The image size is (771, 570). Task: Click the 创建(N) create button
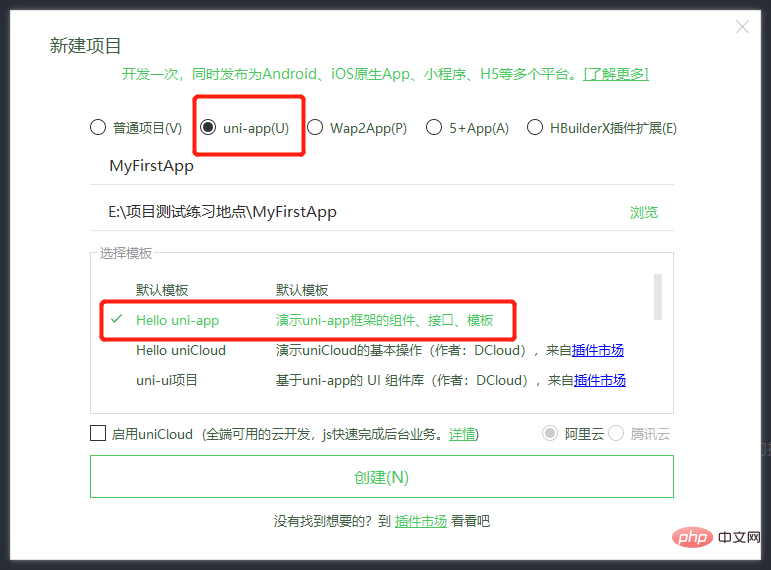point(382,477)
